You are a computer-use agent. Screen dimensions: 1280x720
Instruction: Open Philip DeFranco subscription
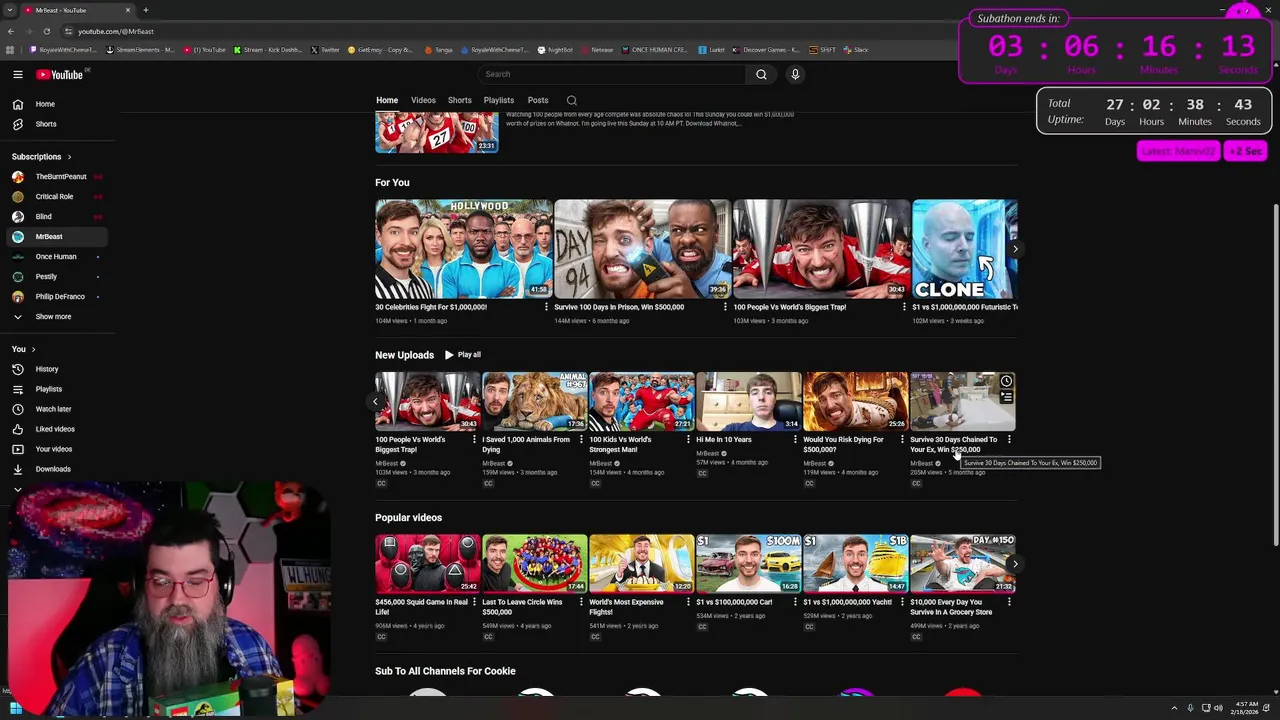59,297
